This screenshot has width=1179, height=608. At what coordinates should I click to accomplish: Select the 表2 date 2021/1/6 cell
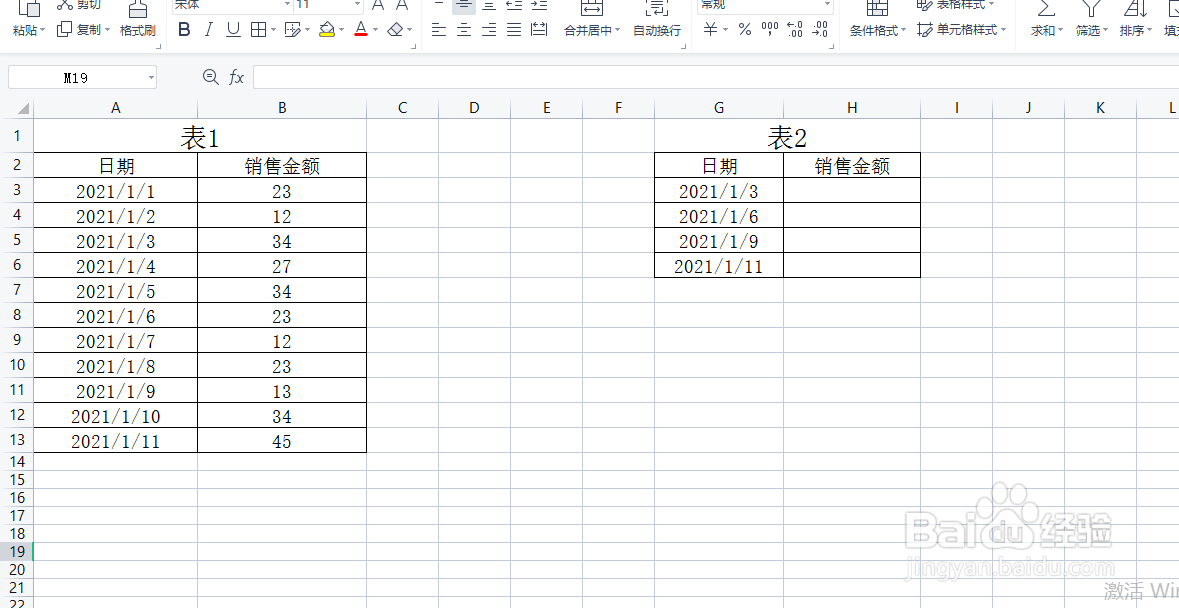pos(719,216)
